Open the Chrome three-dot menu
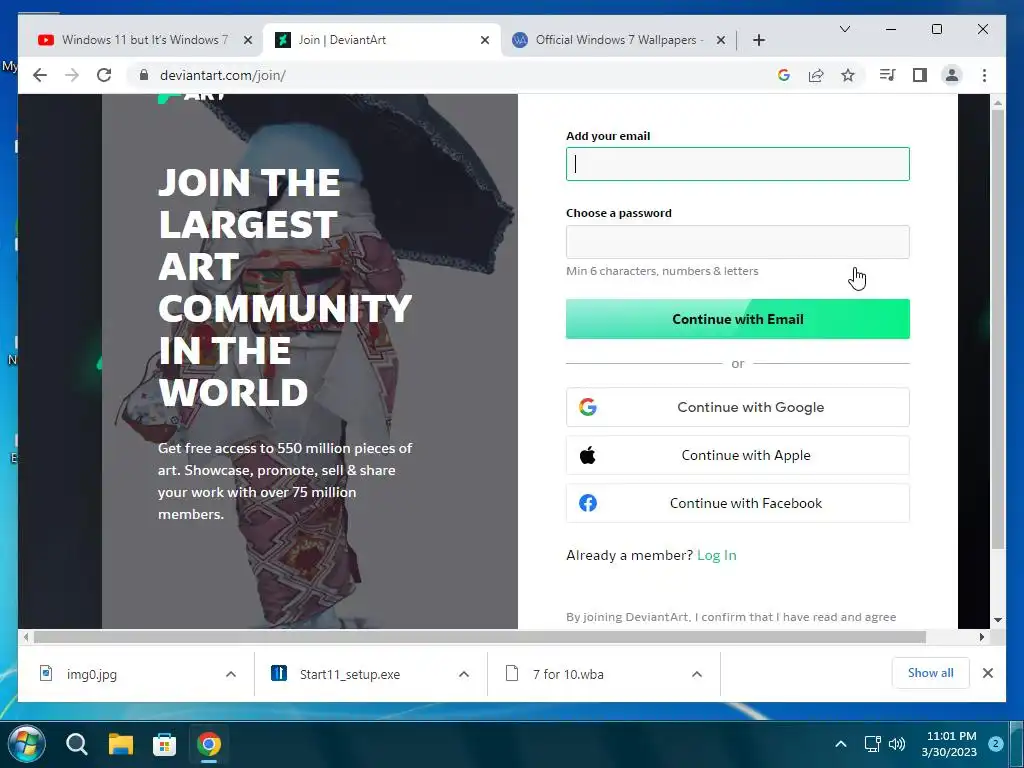The height and width of the screenshot is (768, 1024). coord(984,75)
